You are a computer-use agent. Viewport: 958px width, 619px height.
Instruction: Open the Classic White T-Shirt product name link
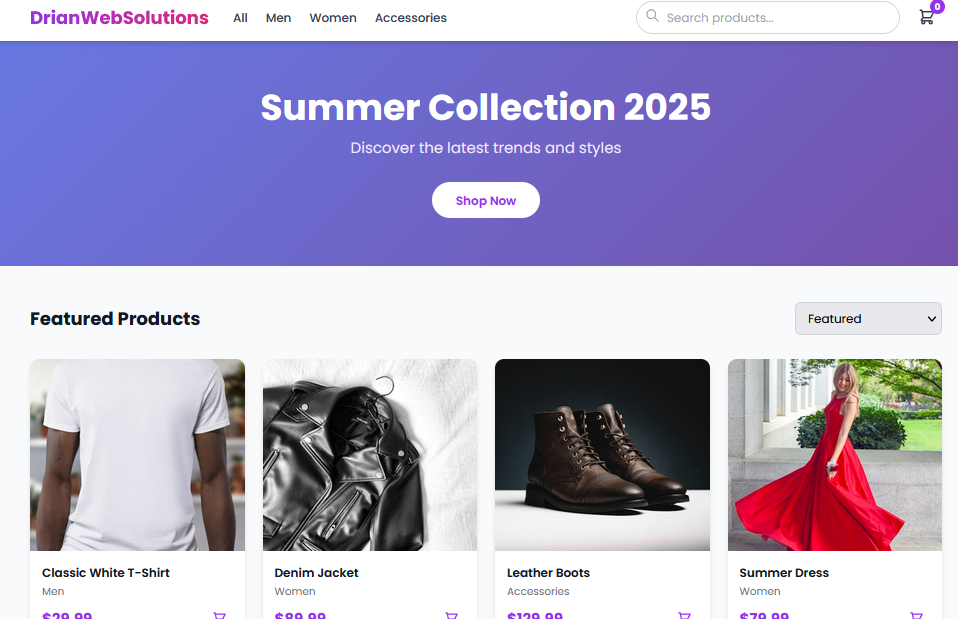(x=105, y=572)
